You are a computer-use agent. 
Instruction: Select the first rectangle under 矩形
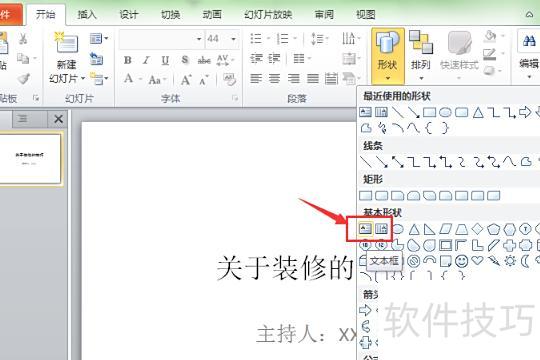coord(365,196)
